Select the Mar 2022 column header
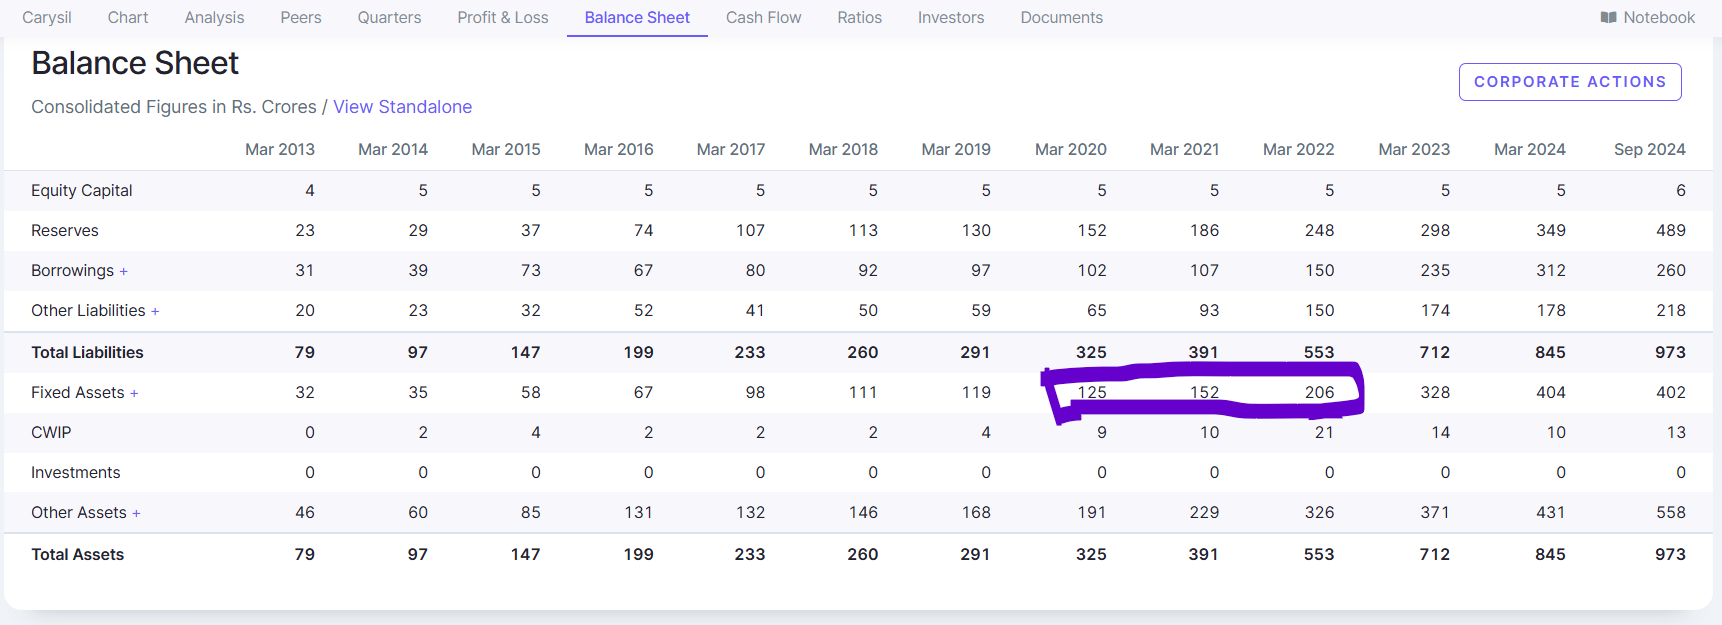The image size is (1722, 625). [x=1299, y=149]
